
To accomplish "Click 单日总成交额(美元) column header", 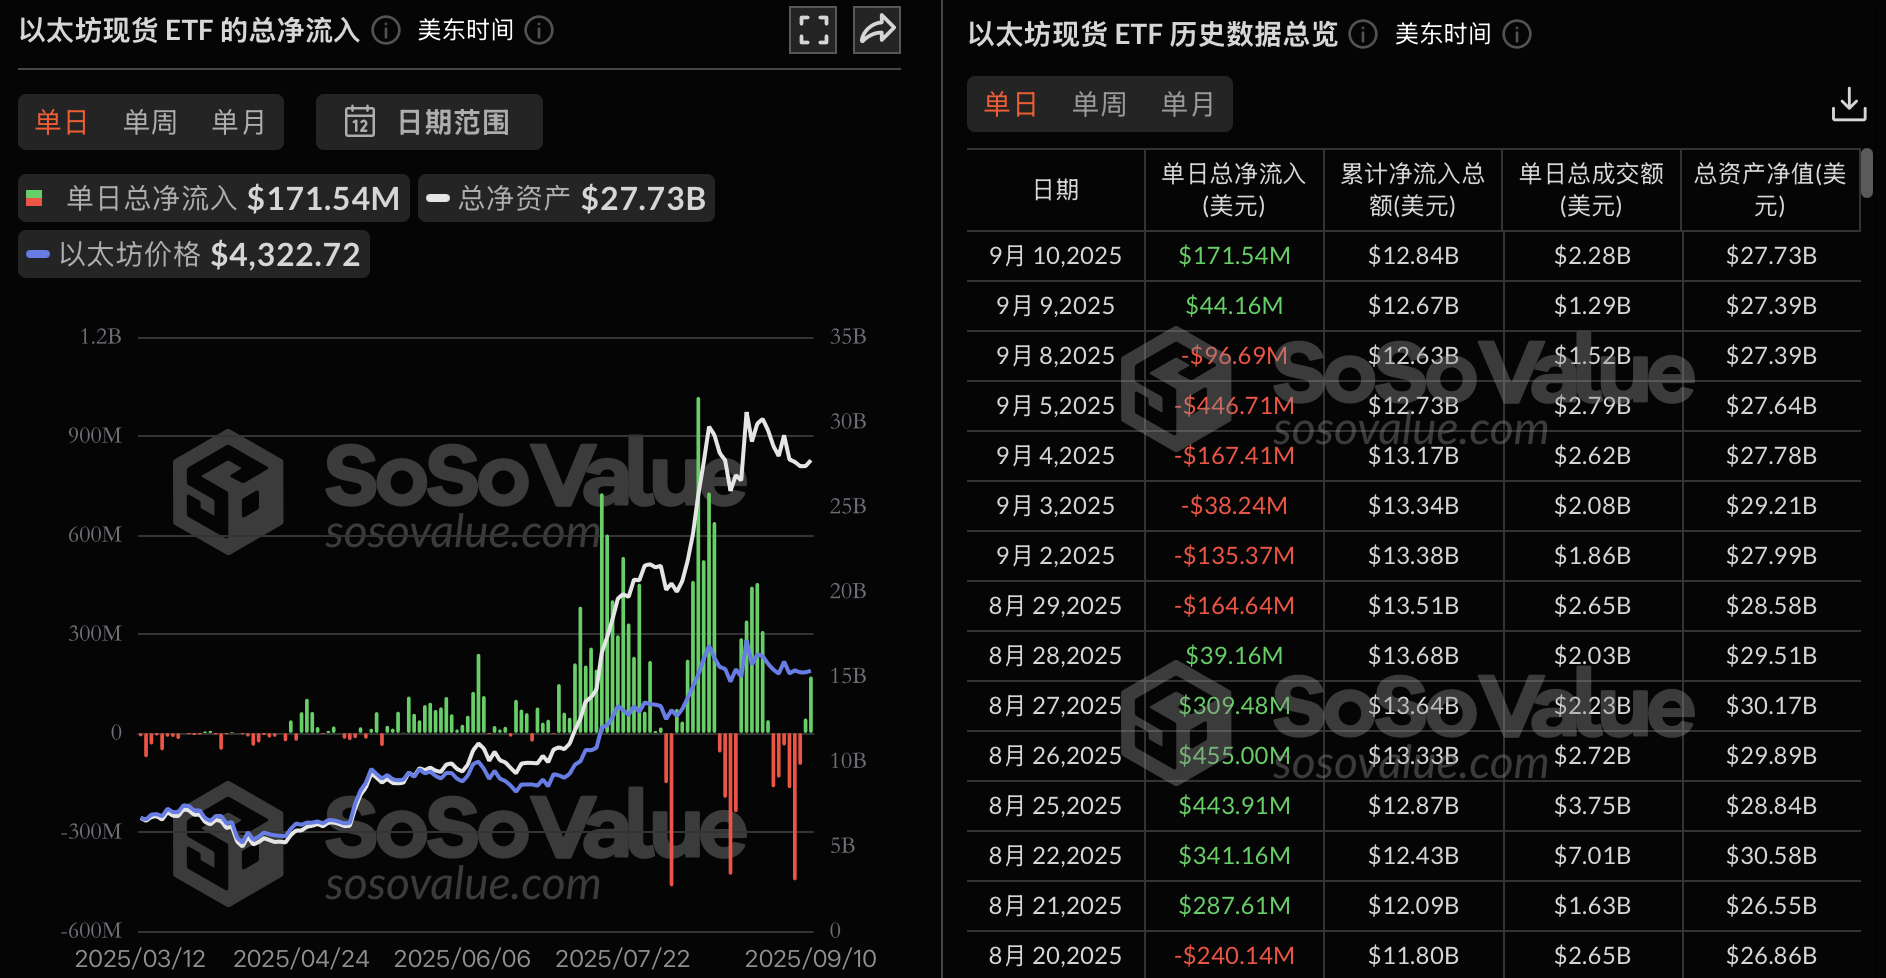I will tap(1591, 190).
